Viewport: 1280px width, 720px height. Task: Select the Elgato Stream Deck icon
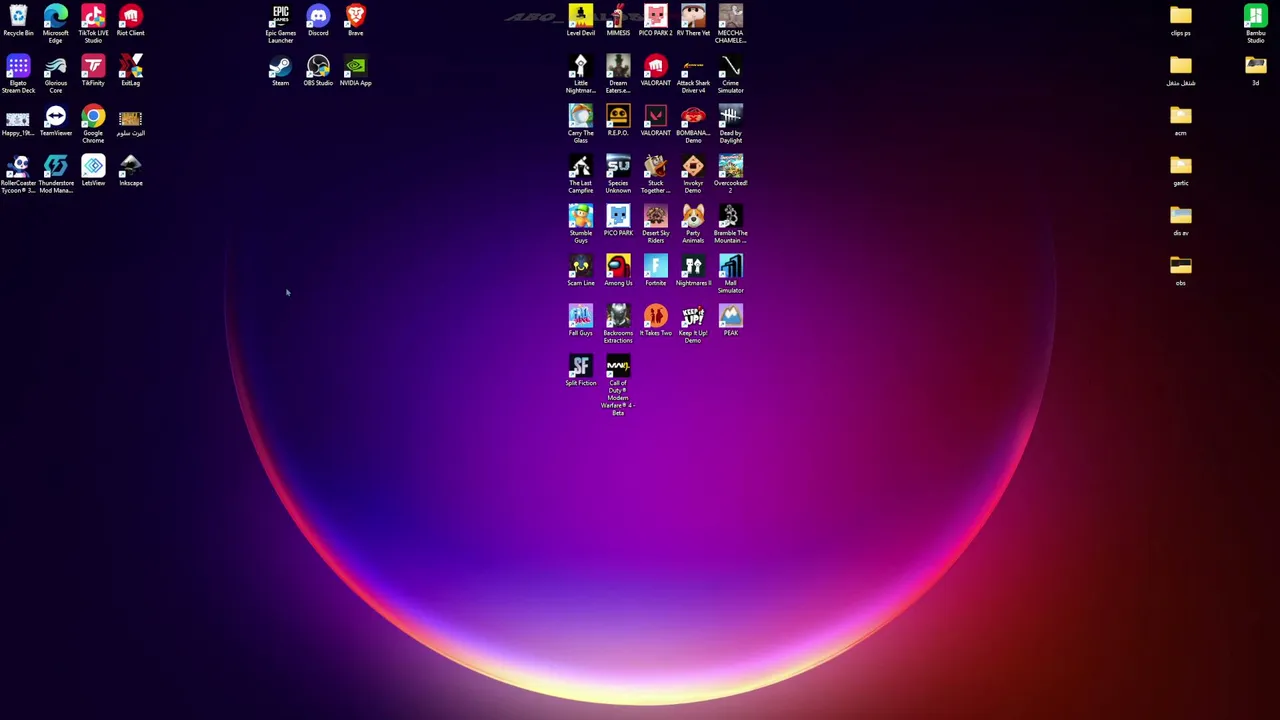point(18,73)
